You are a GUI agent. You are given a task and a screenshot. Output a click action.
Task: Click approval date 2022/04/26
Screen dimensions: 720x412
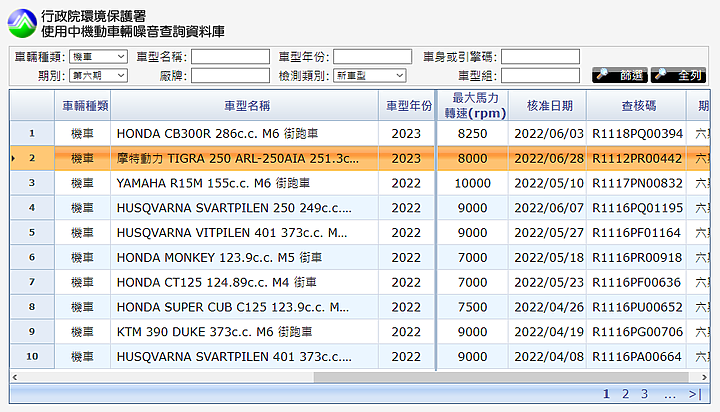[x=549, y=307]
